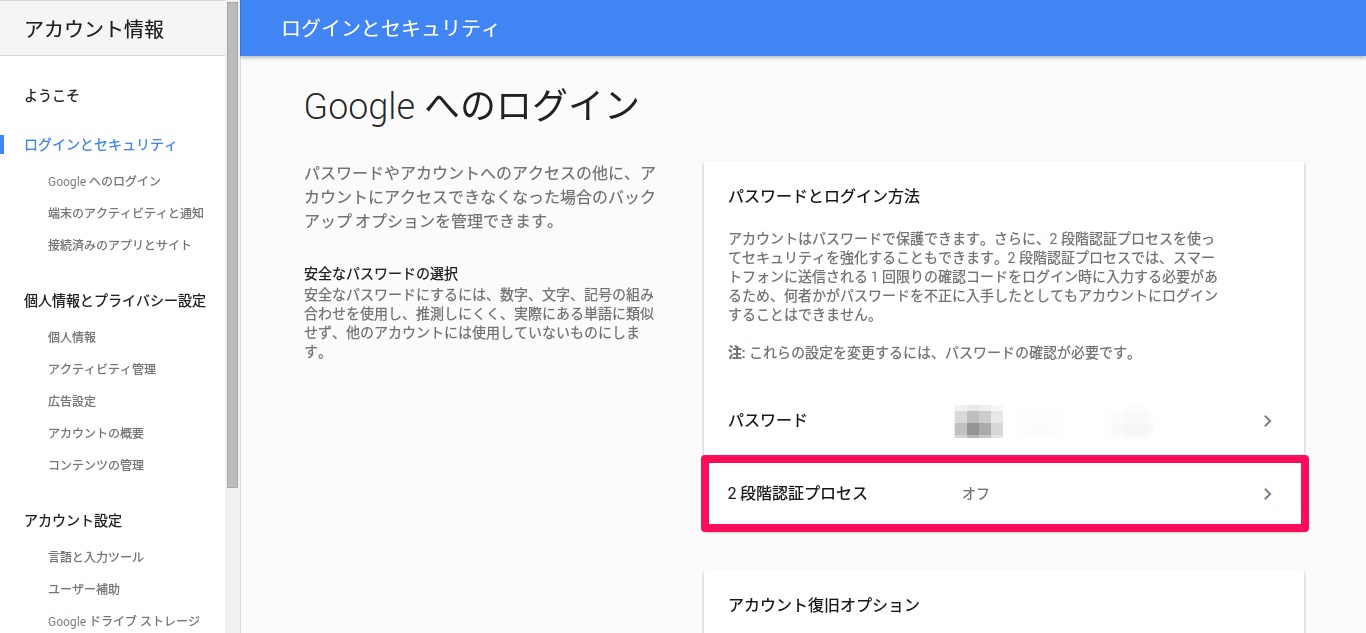Screen dimensions: 1366x633
Task: Open 広告設定 sidebar link
Action: click(x=72, y=401)
